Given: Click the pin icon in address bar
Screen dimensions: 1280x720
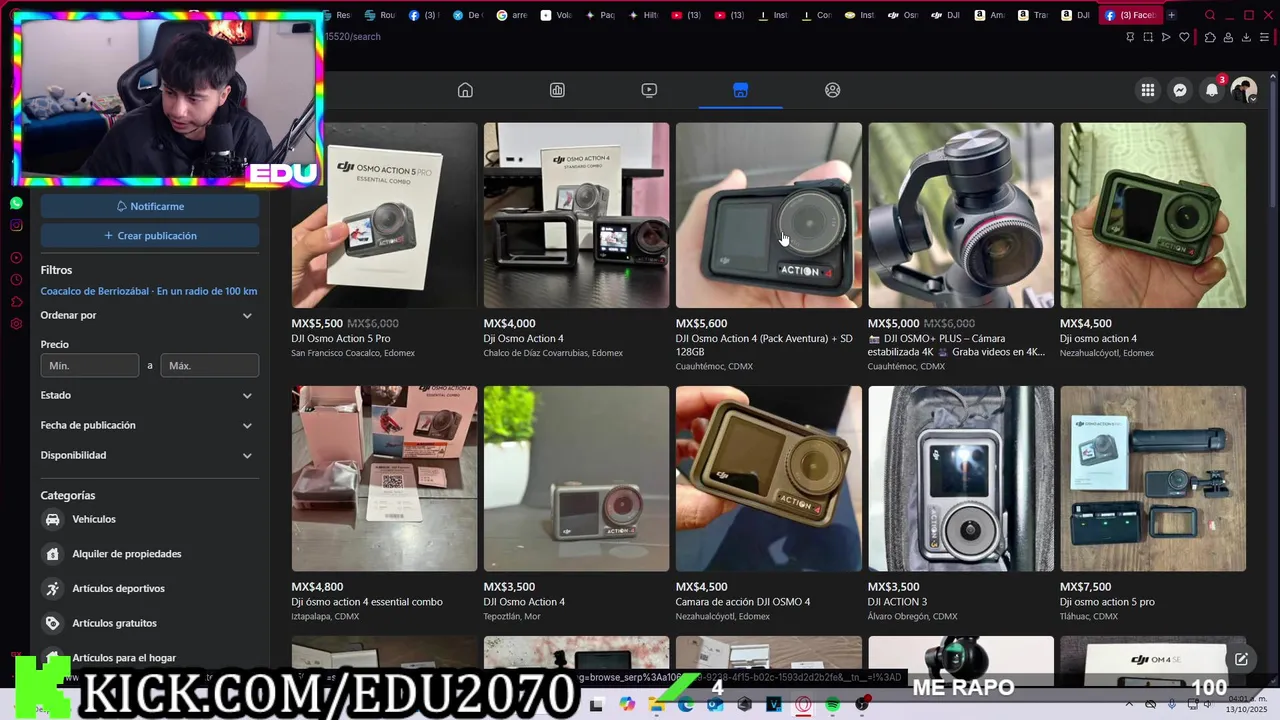Looking at the screenshot, I should pyautogui.click(x=1130, y=37).
